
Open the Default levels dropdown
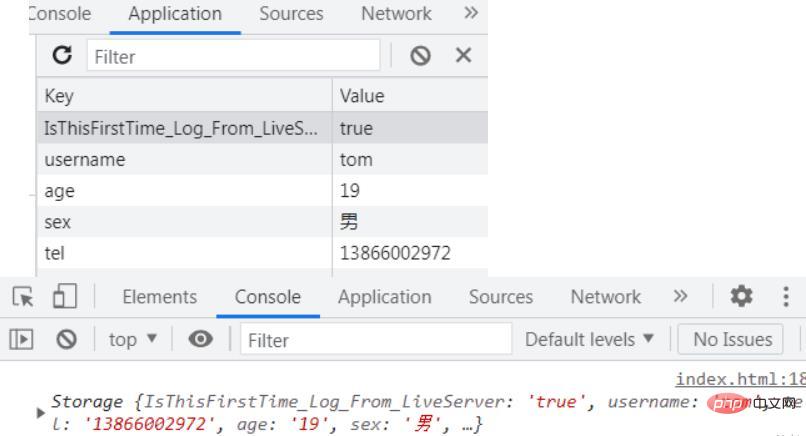coord(590,340)
